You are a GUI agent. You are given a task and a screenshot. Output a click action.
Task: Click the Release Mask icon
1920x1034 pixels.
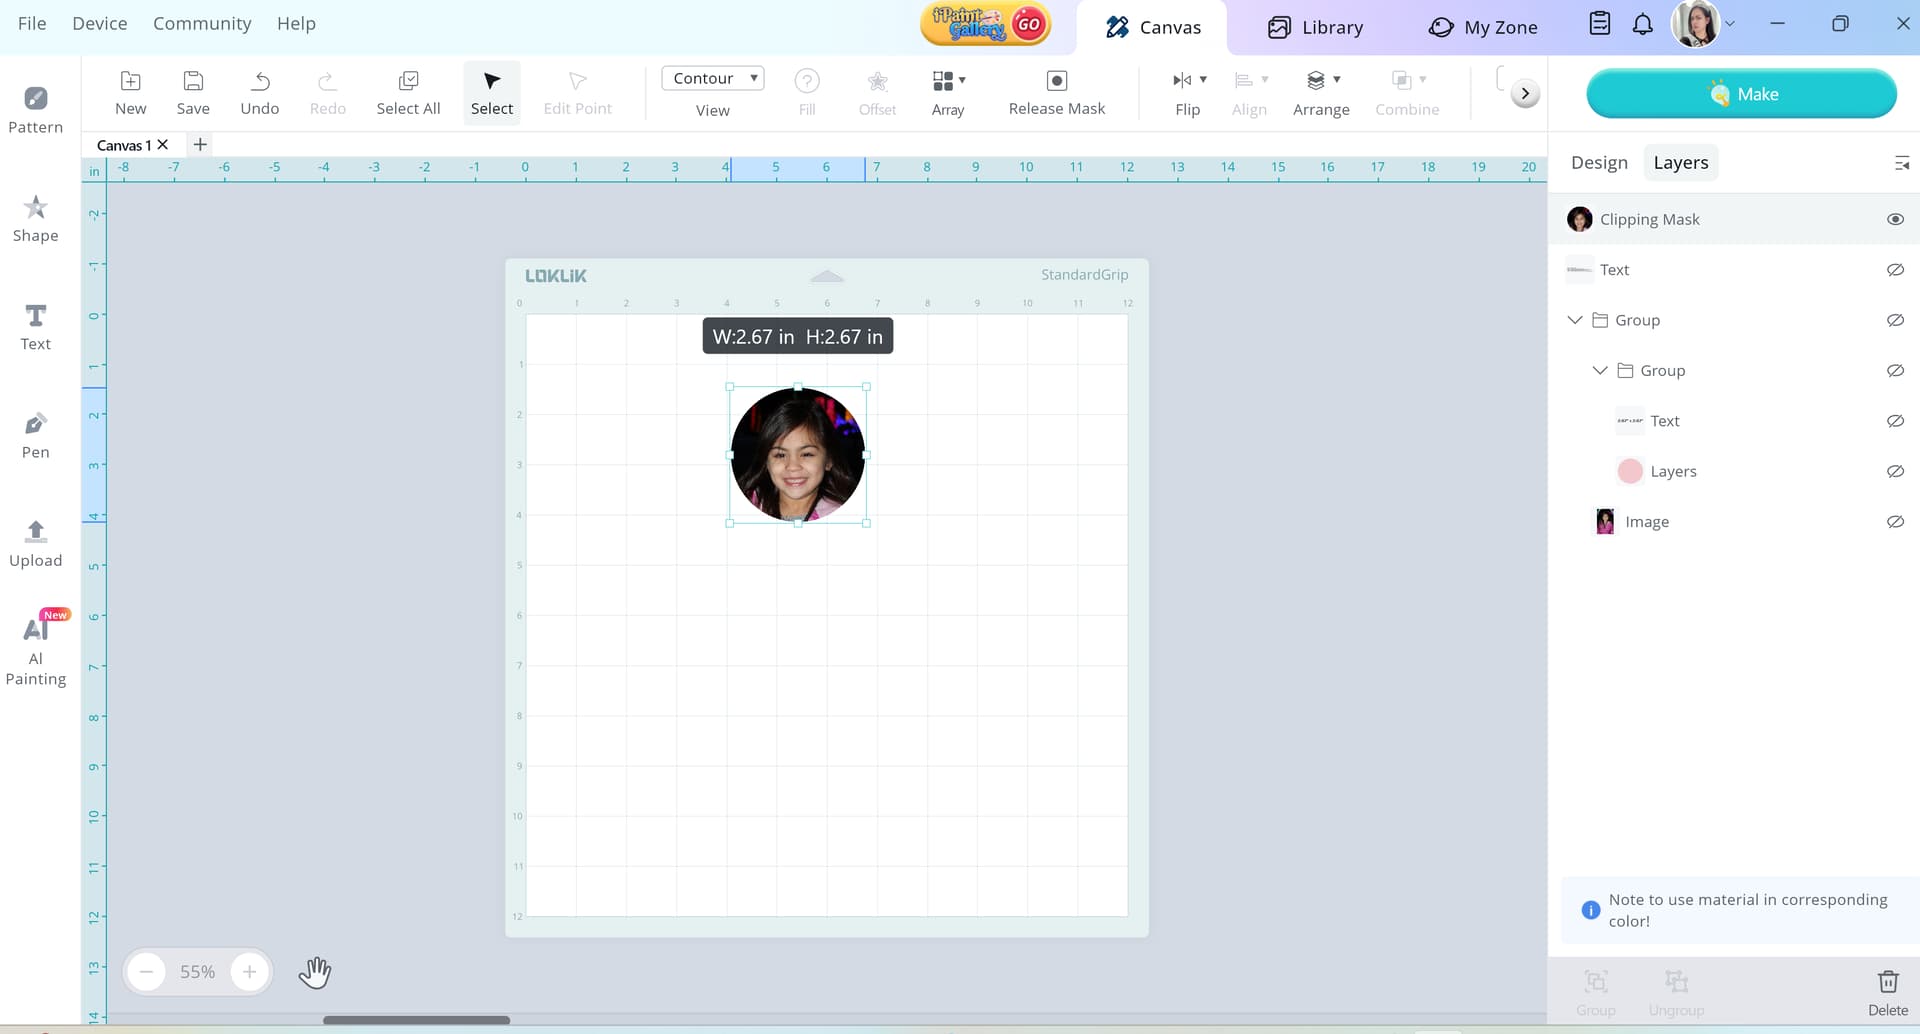point(1056,81)
